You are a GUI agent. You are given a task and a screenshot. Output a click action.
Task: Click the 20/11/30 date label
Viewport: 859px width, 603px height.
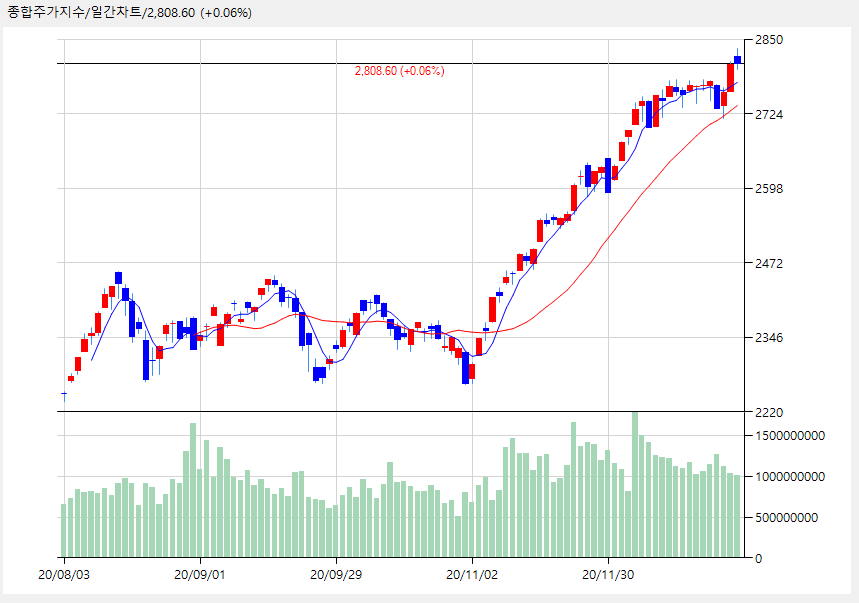(608, 575)
